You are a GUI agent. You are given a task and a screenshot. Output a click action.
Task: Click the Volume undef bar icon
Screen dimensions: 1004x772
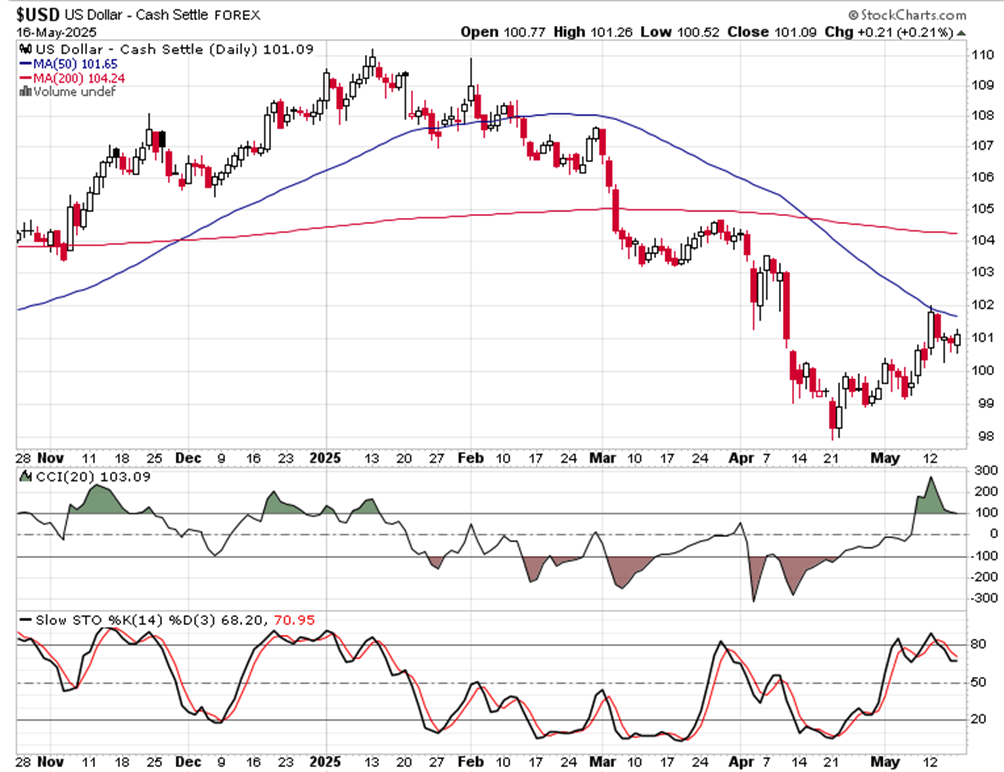(x=26, y=92)
